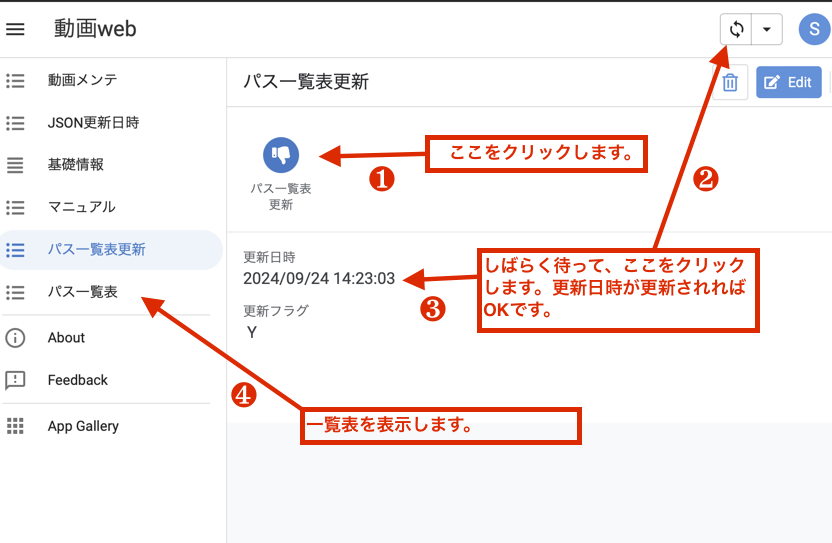This screenshot has width=832, height=543.
Task: Select JSON更新日時 sidebar item
Action: click(93, 123)
